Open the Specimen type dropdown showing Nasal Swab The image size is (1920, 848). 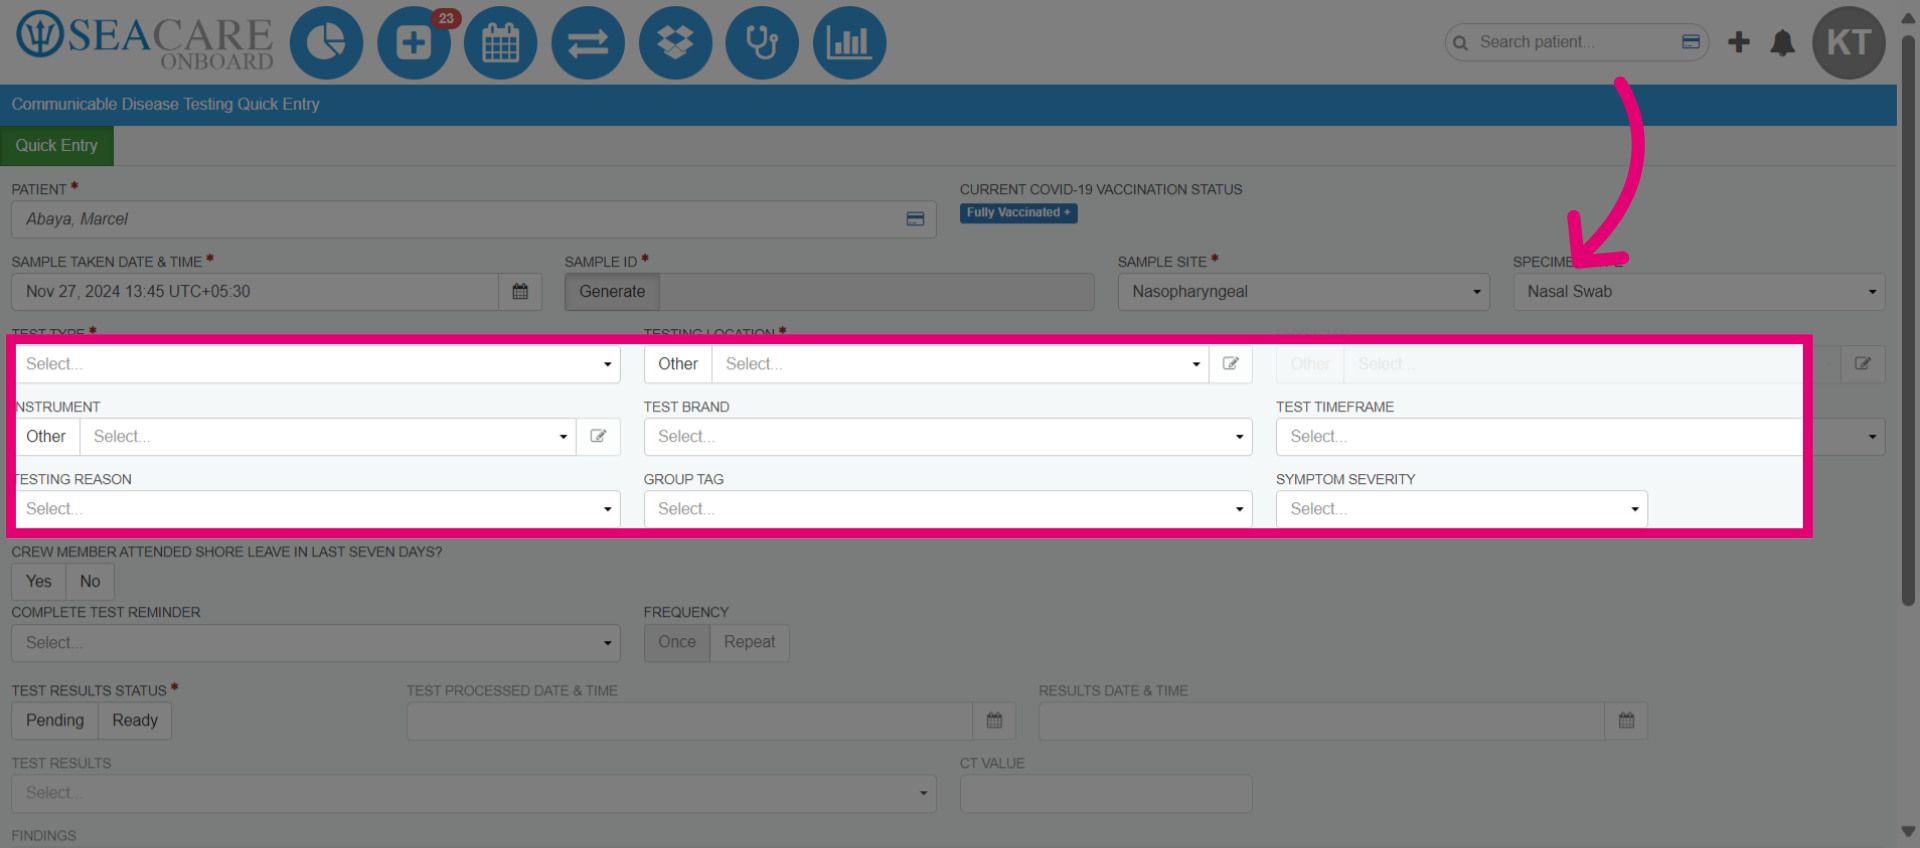point(1699,292)
